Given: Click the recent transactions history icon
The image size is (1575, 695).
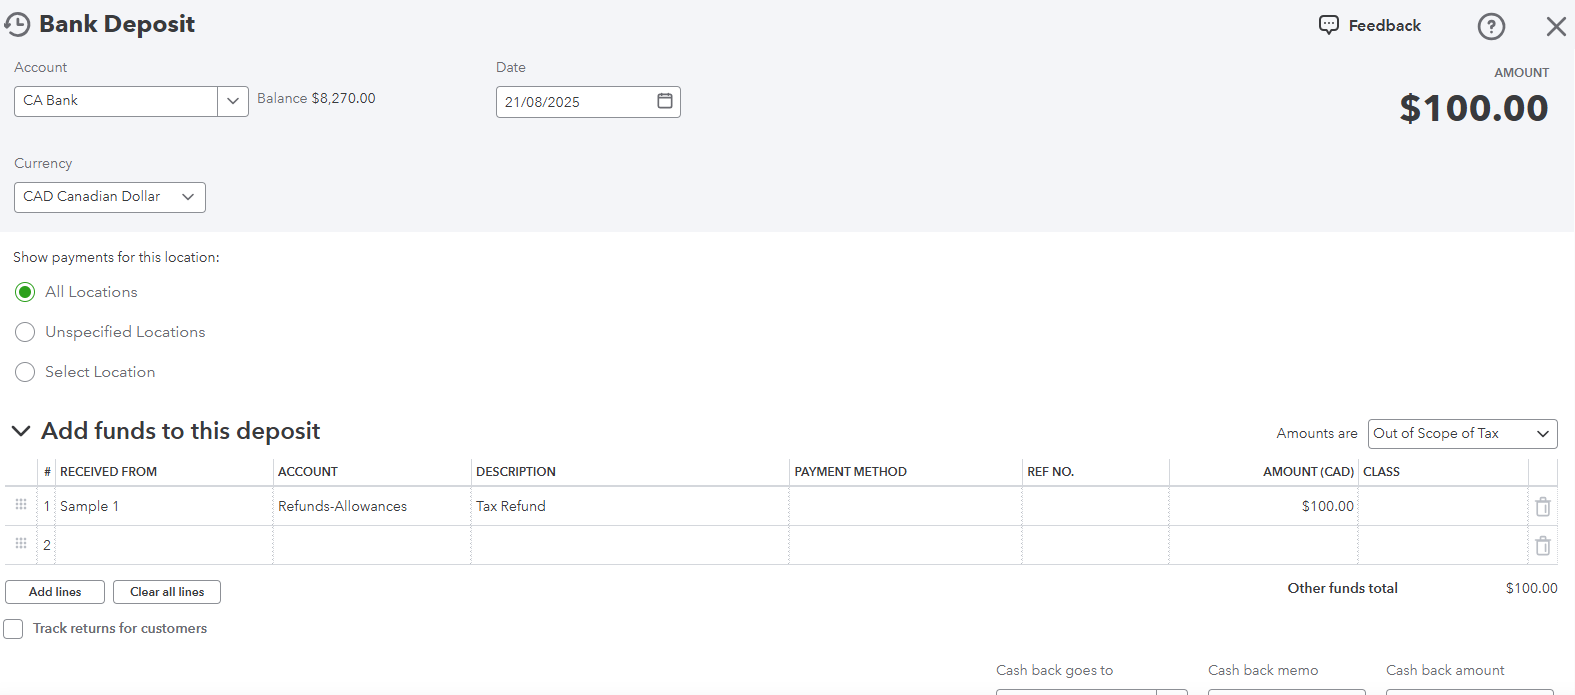Looking at the screenshot, I should point(17,25).
